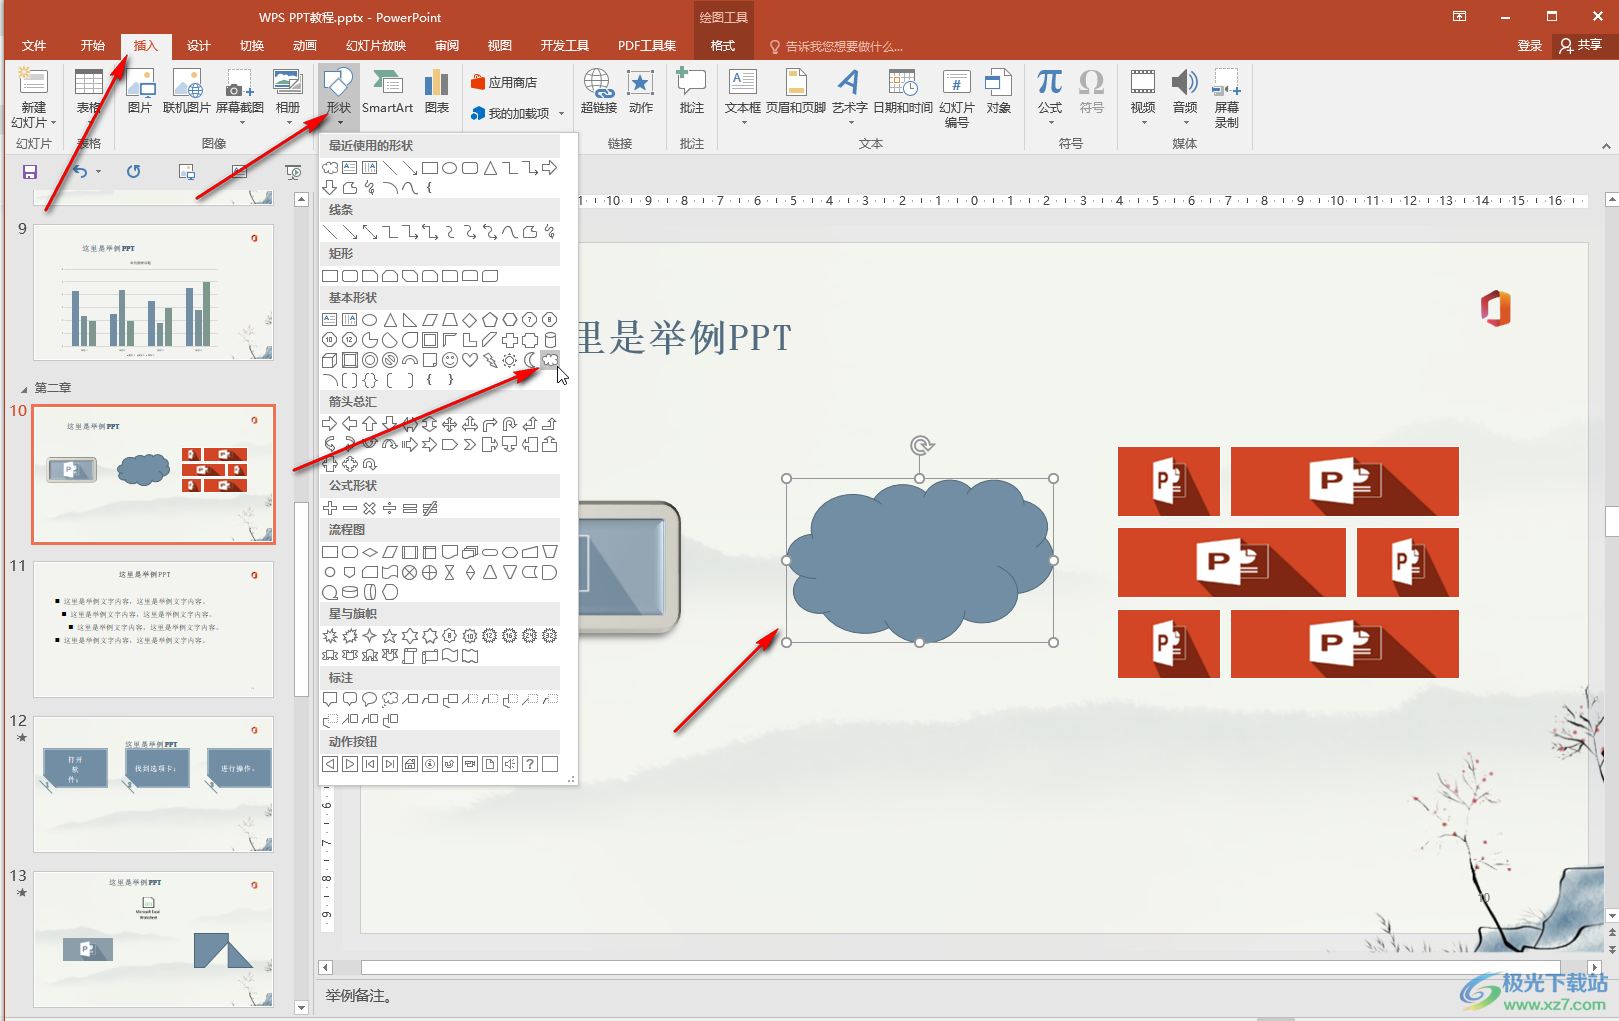The width and height of the screenshot is (1619, 1021).
Task: Open the undo history dropdown arrow
Action: pyautogui.click(x=98, y=172)
